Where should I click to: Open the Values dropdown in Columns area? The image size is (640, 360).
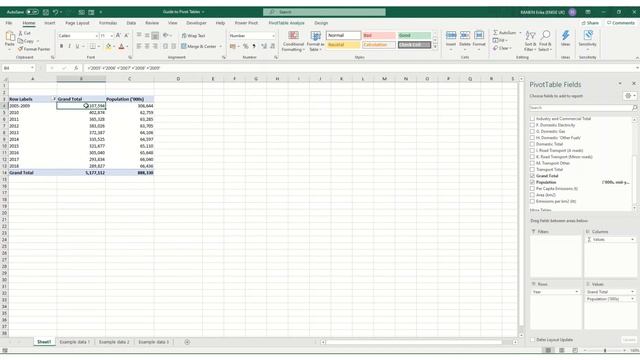[632, 240]
